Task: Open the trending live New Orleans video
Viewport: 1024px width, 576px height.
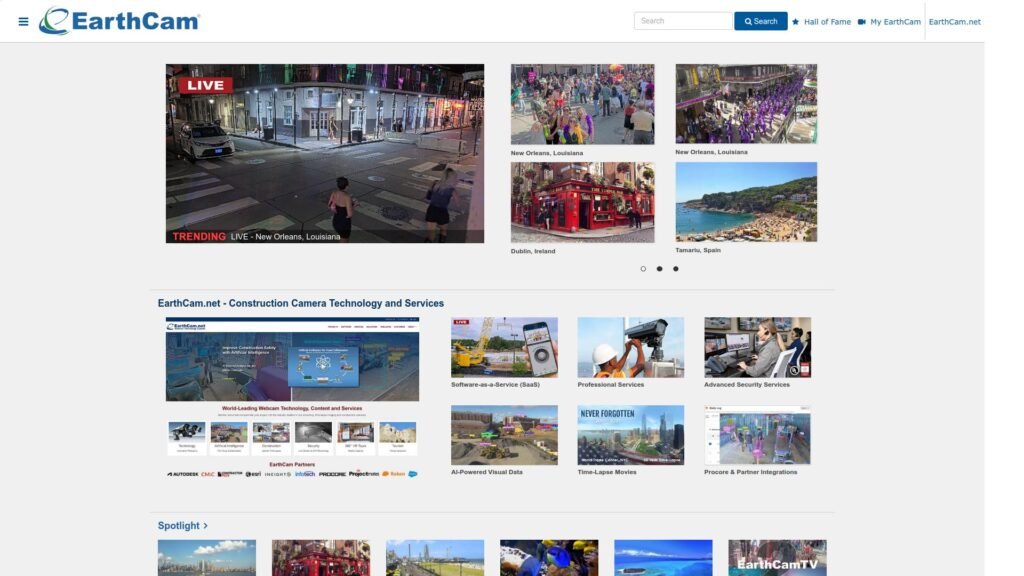Action: 325,153
